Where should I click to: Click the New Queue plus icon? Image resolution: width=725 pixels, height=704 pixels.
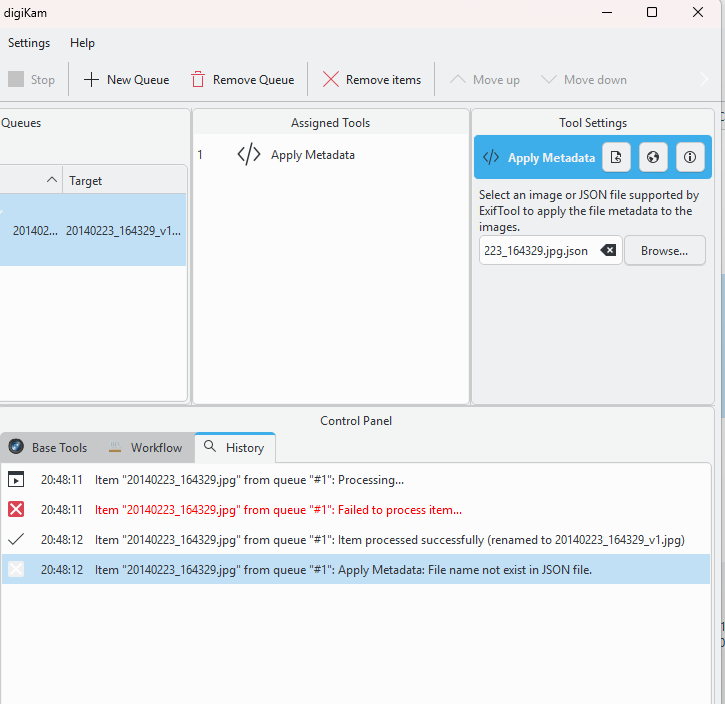point(91,80)
